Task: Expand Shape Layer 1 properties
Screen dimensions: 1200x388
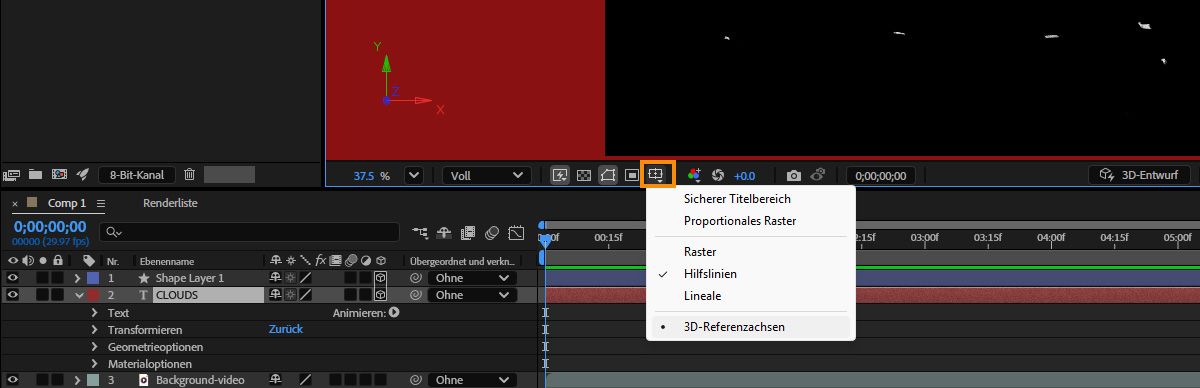Action: point(79,278)
